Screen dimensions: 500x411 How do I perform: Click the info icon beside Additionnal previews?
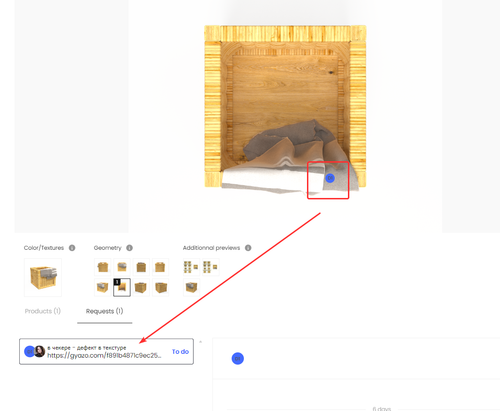tap(248, 248)
